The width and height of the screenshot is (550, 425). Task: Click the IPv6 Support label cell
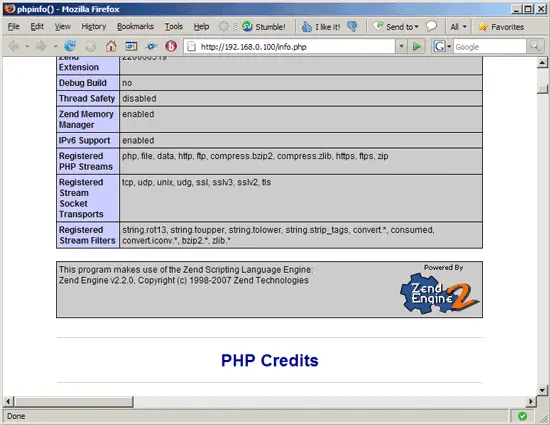pos(88,140)
